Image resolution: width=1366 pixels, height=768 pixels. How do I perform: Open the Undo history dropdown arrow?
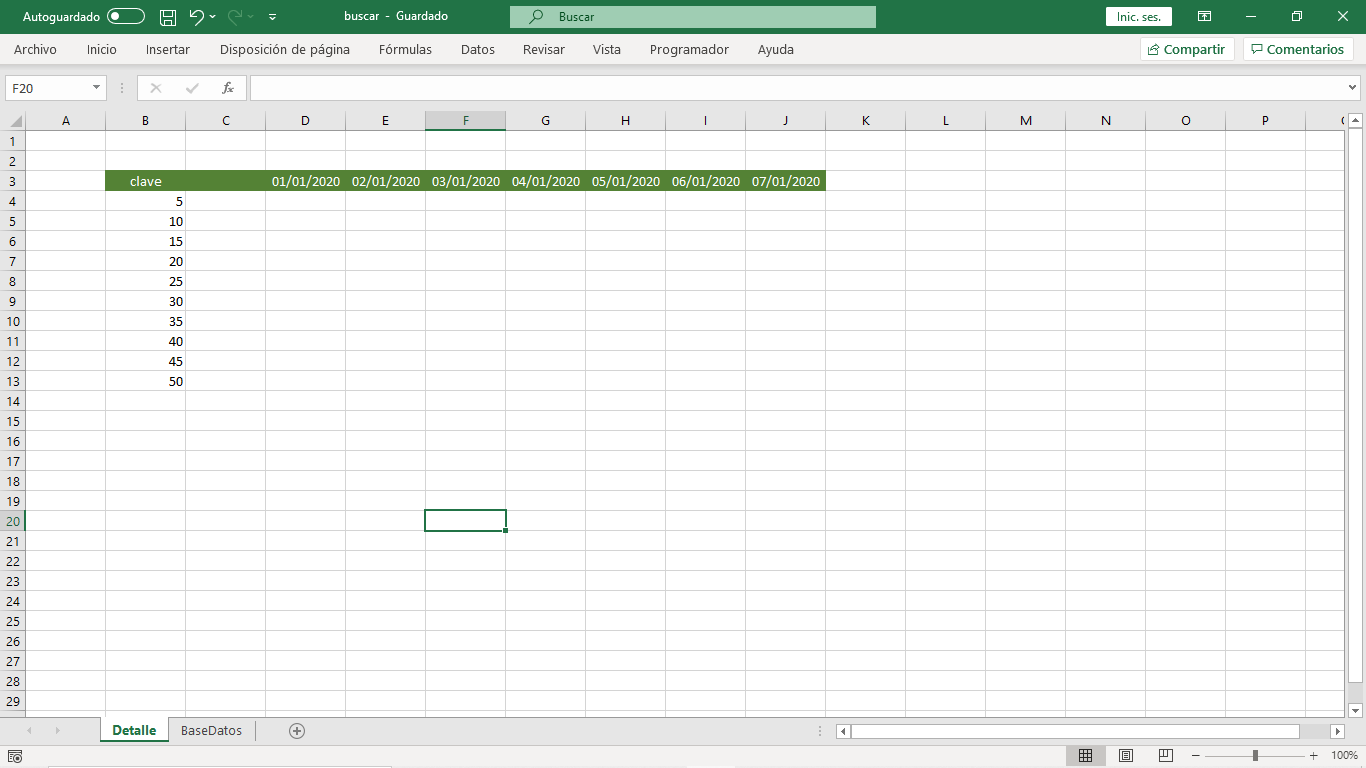[x=213, y=17]
